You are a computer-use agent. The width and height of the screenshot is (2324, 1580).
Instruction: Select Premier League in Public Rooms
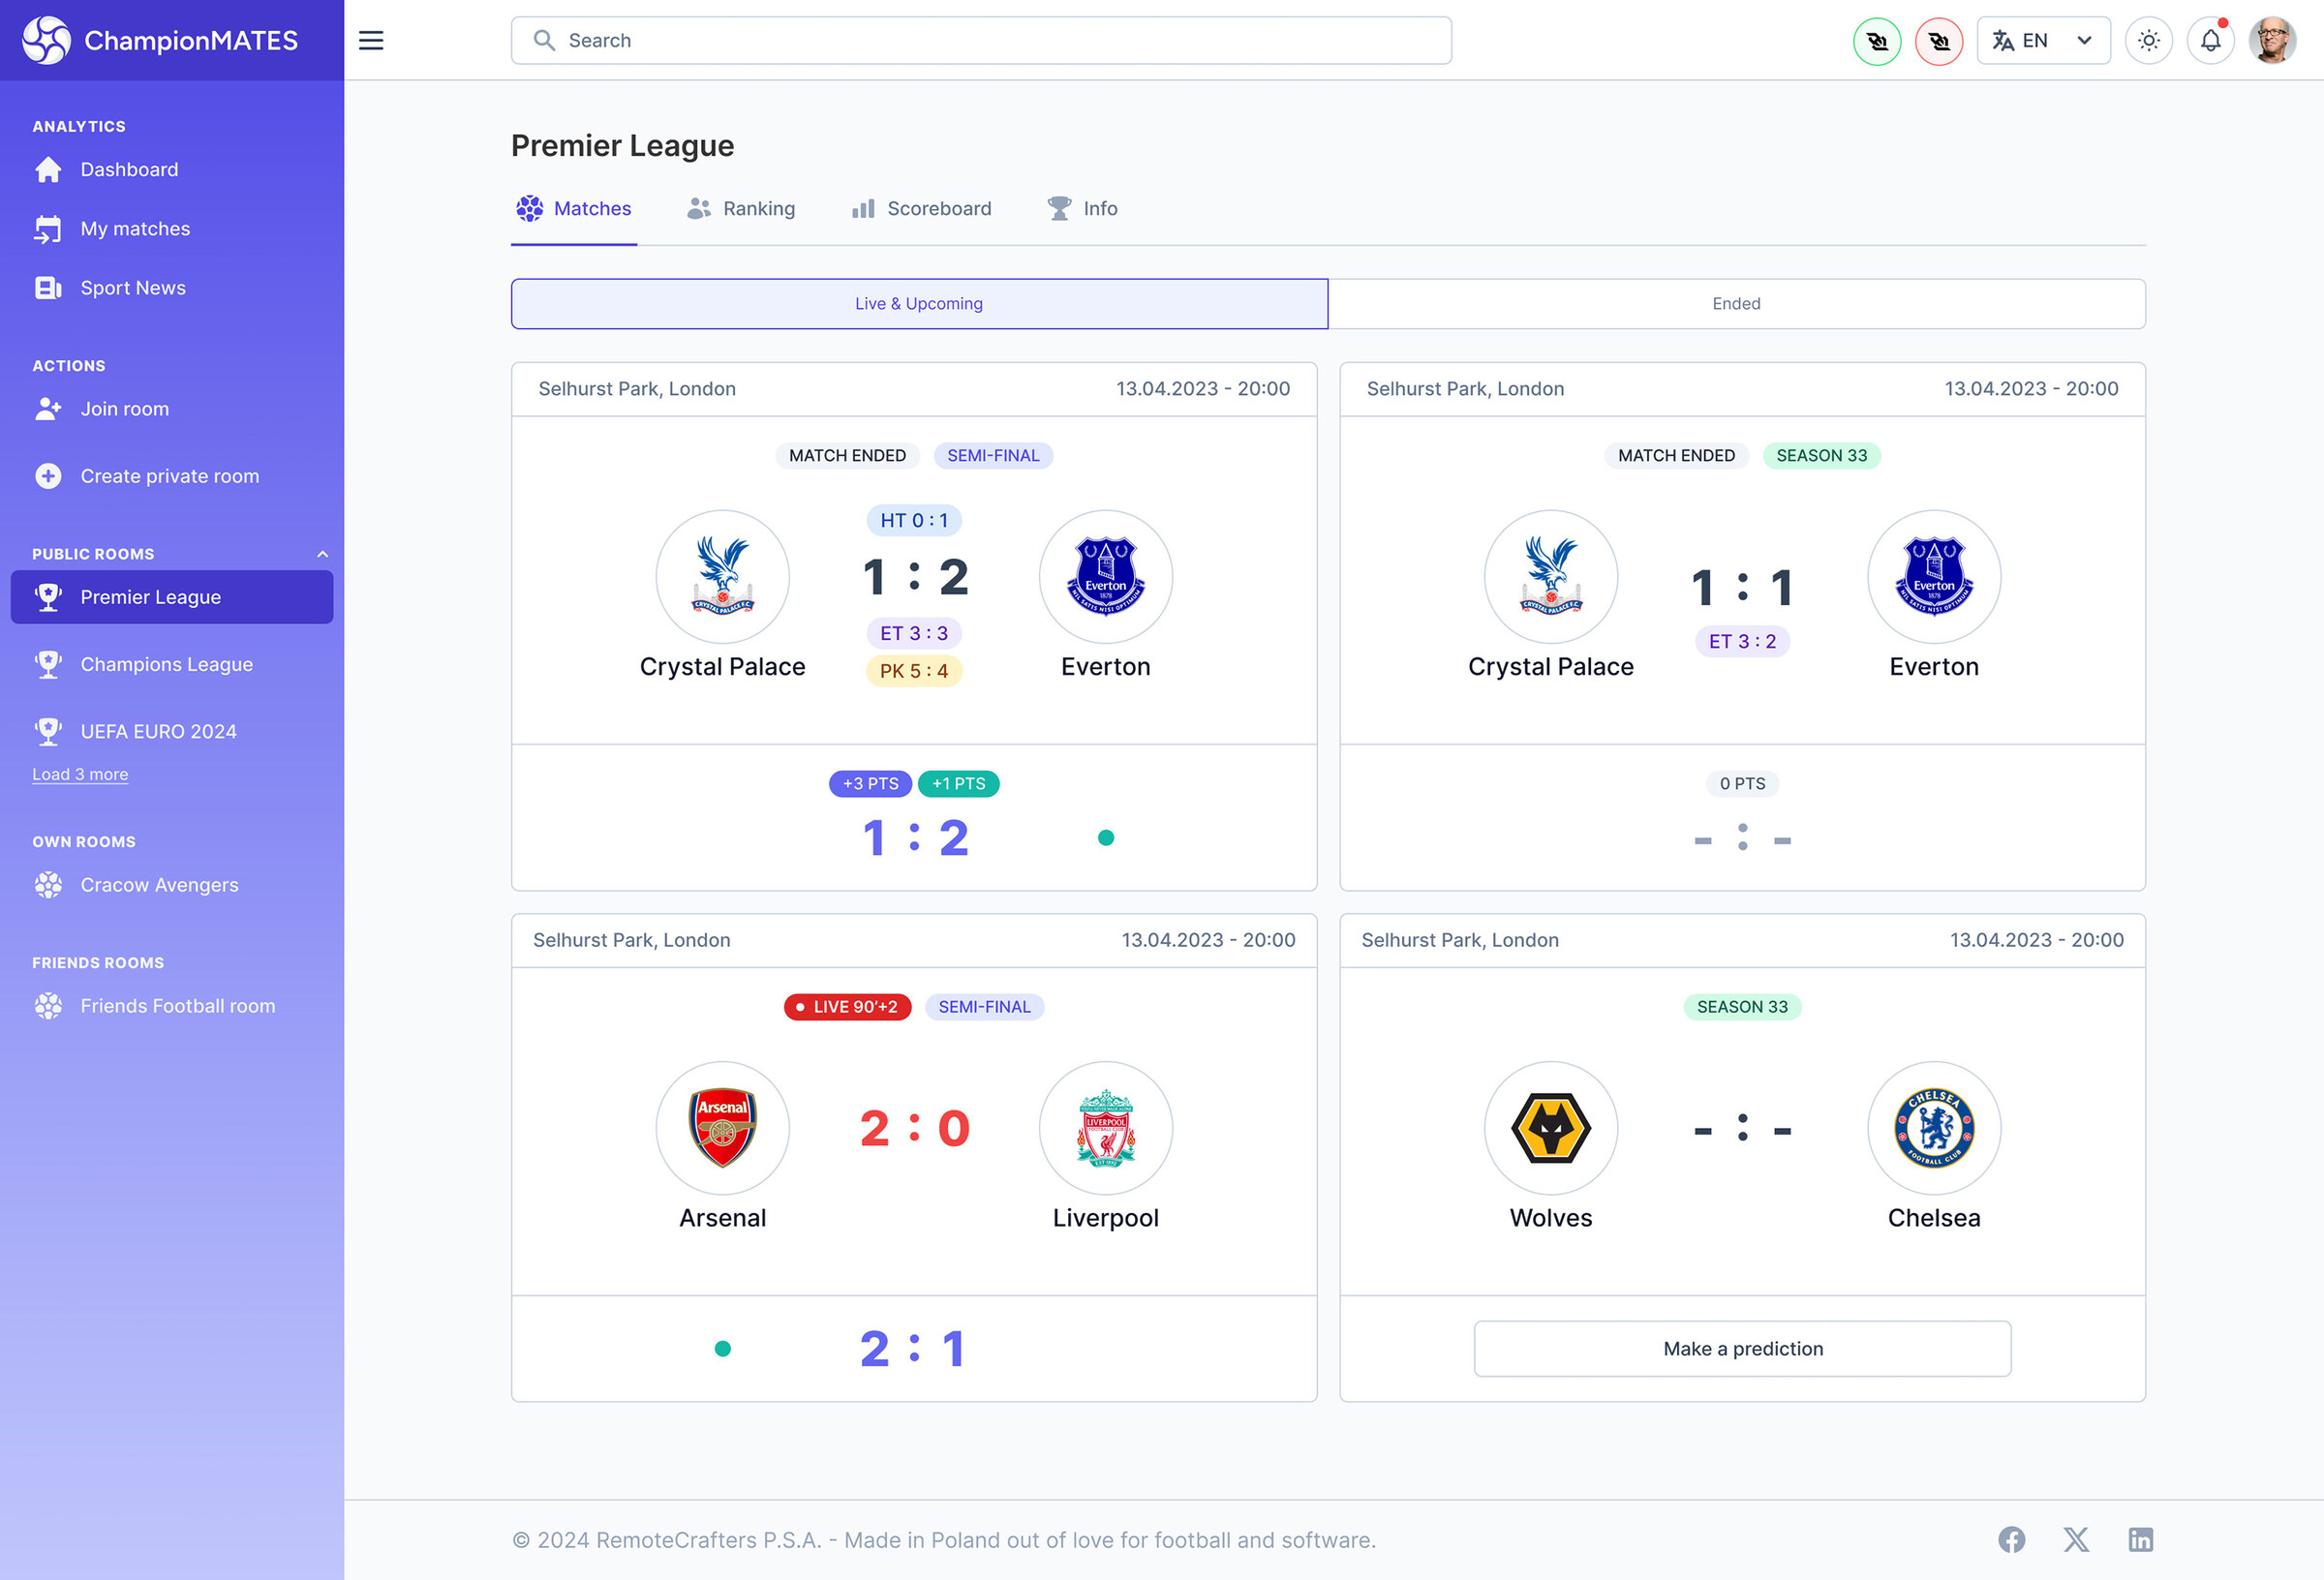pos(172,597)
